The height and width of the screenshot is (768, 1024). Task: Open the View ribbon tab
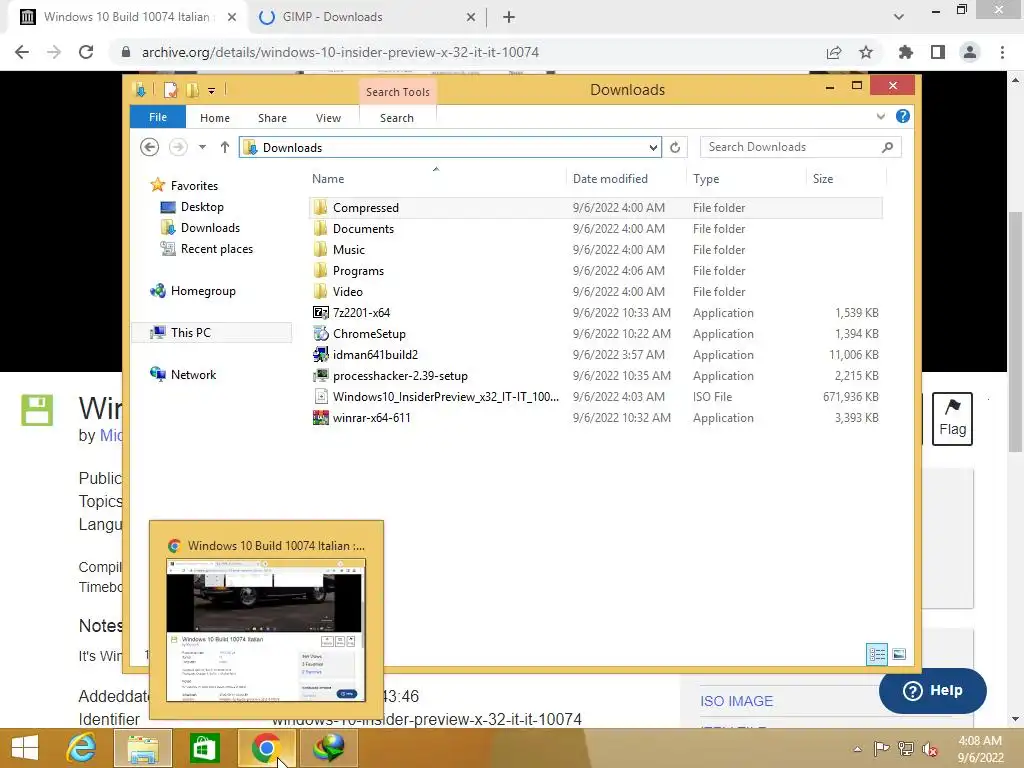click(x=328, y=118)
